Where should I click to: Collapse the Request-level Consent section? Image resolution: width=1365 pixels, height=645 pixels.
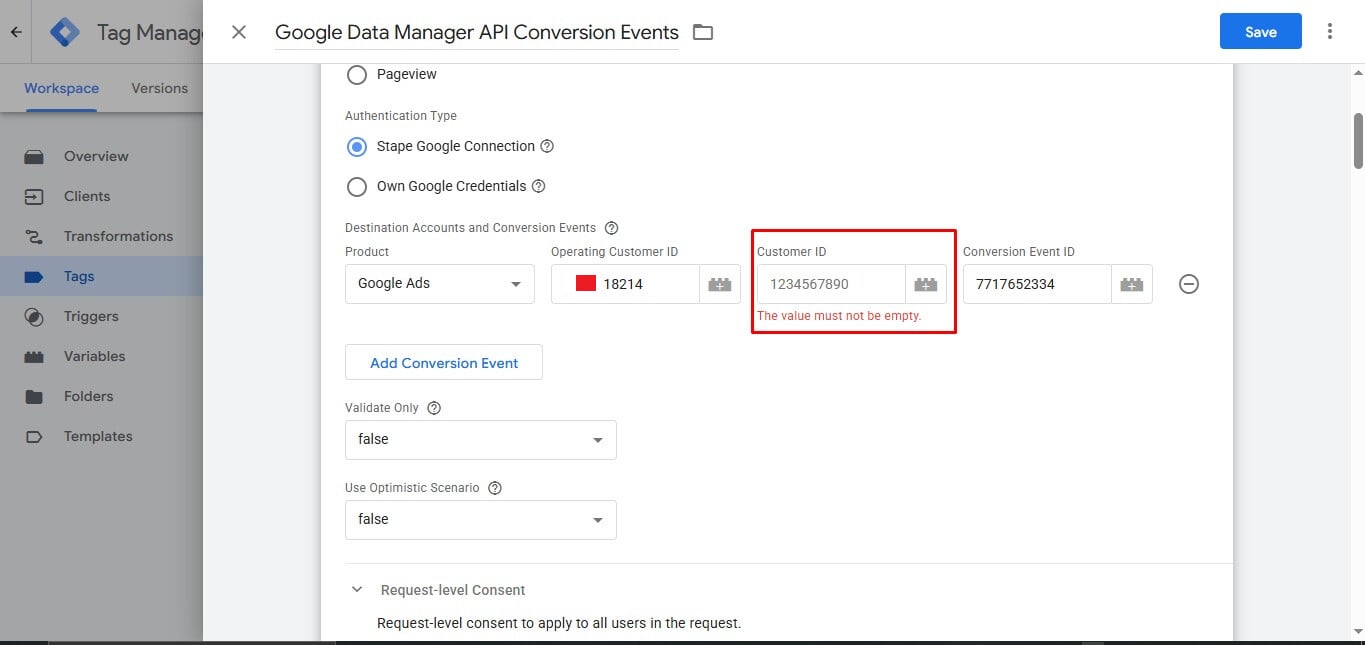(357, 590)
